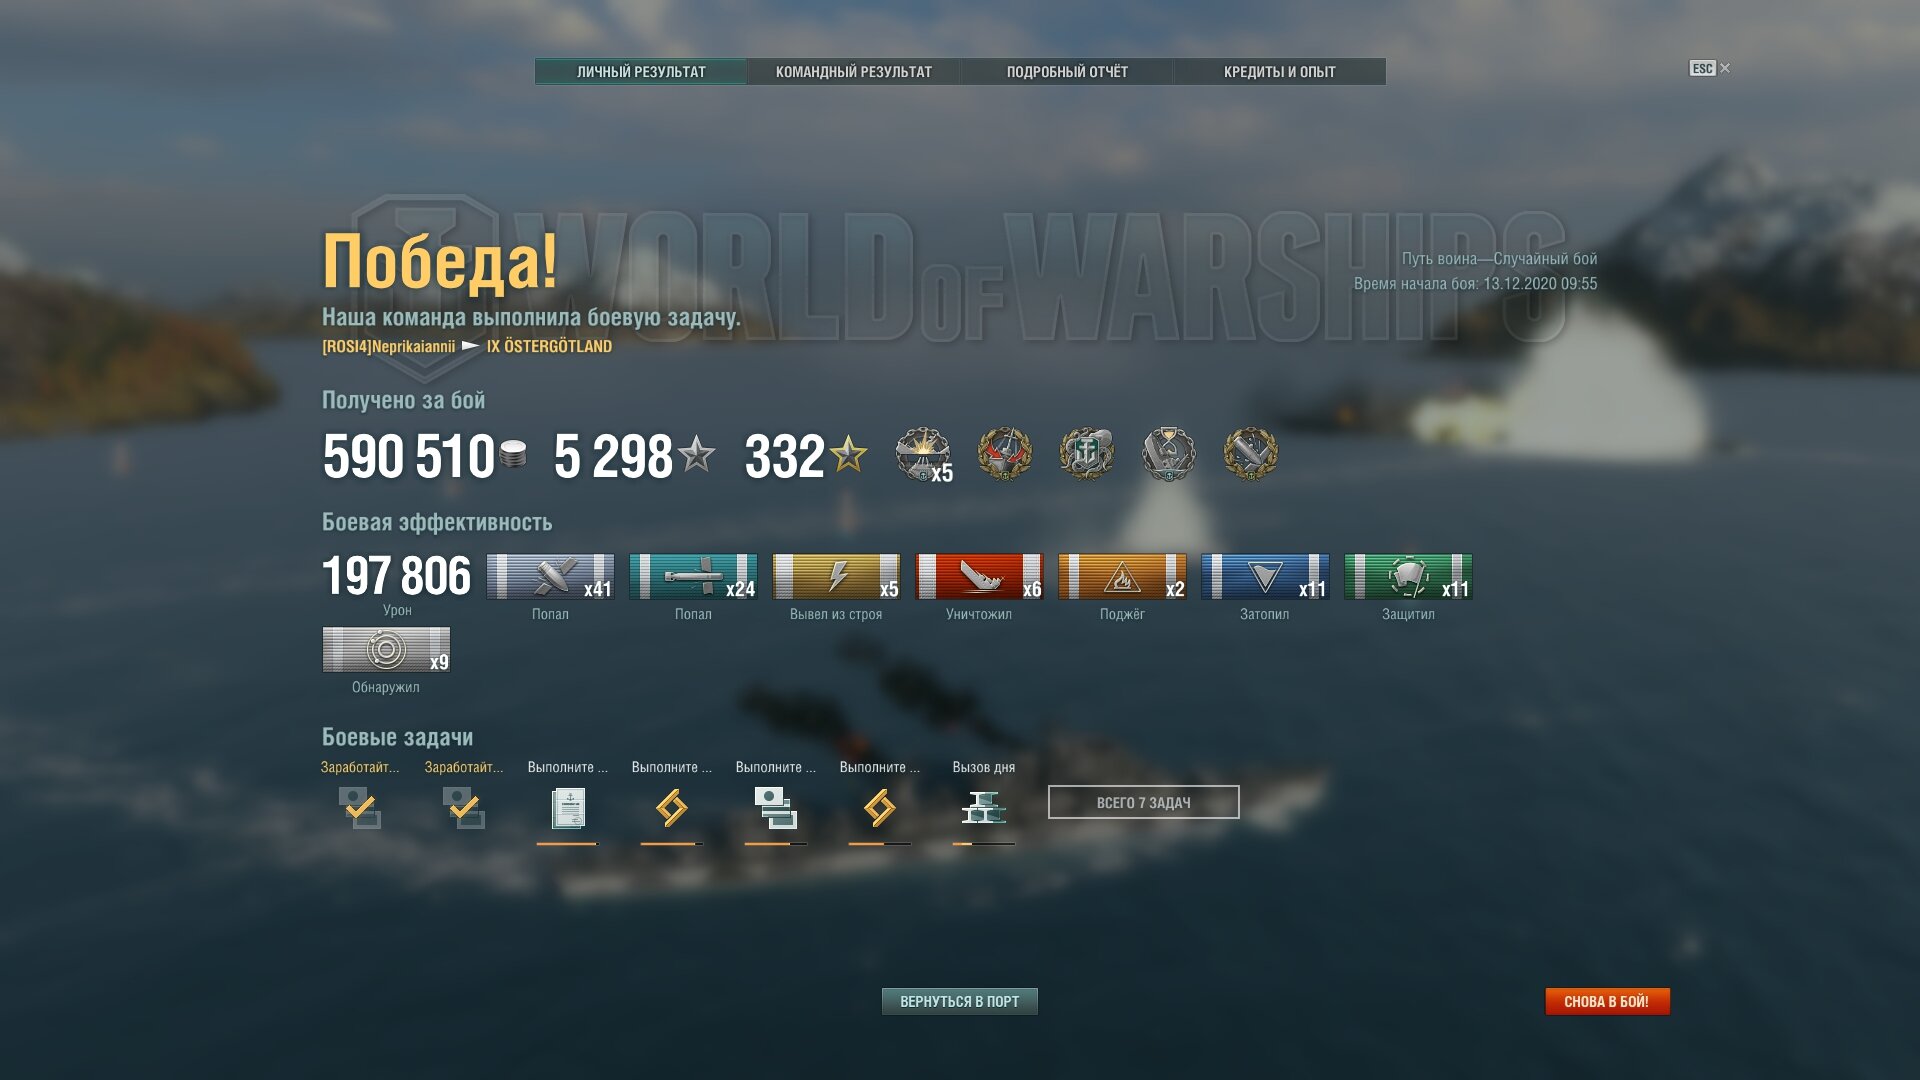Click the Вывел из строя x5 ribbon
The height and width of the screenshot is (1080, 1920).
[836, 577]
